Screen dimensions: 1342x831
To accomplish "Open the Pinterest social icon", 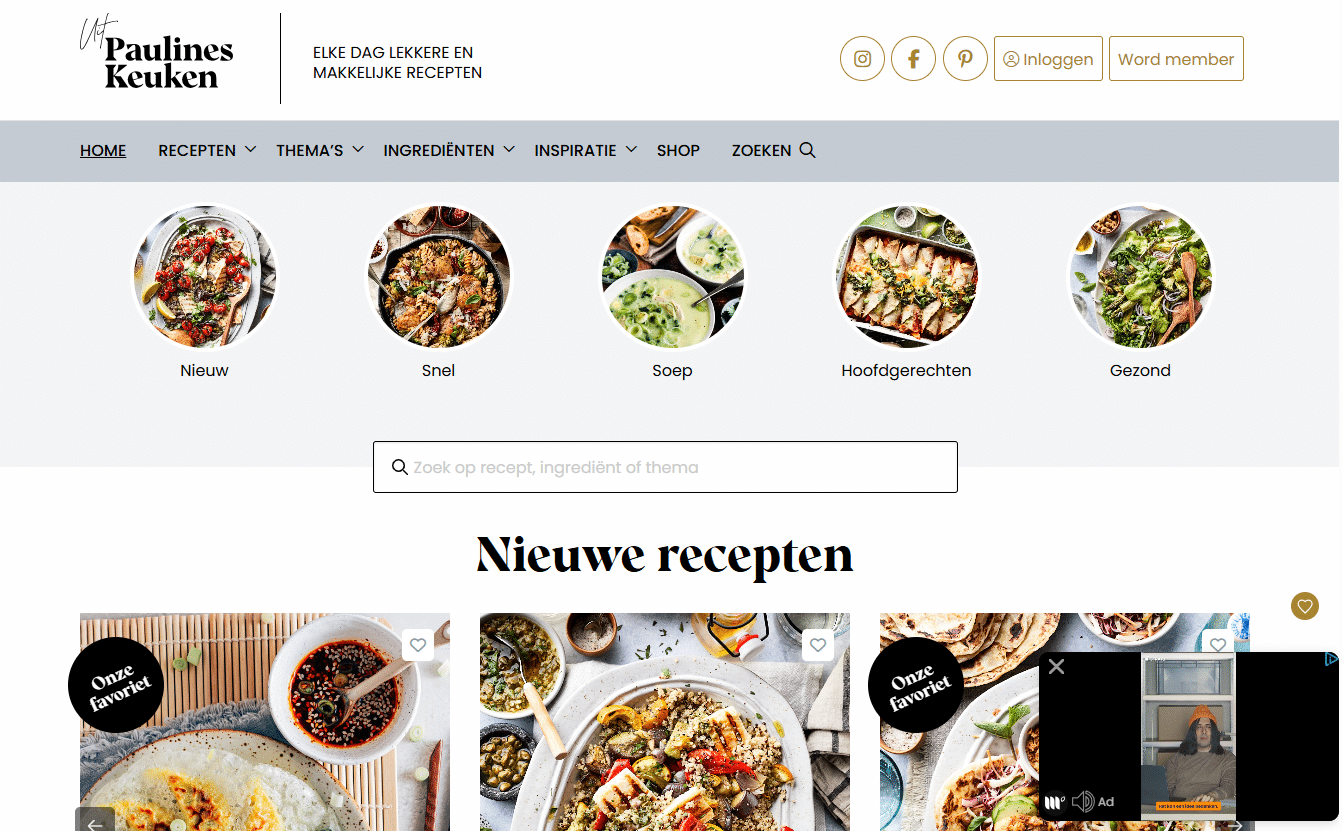I will 965,59.
